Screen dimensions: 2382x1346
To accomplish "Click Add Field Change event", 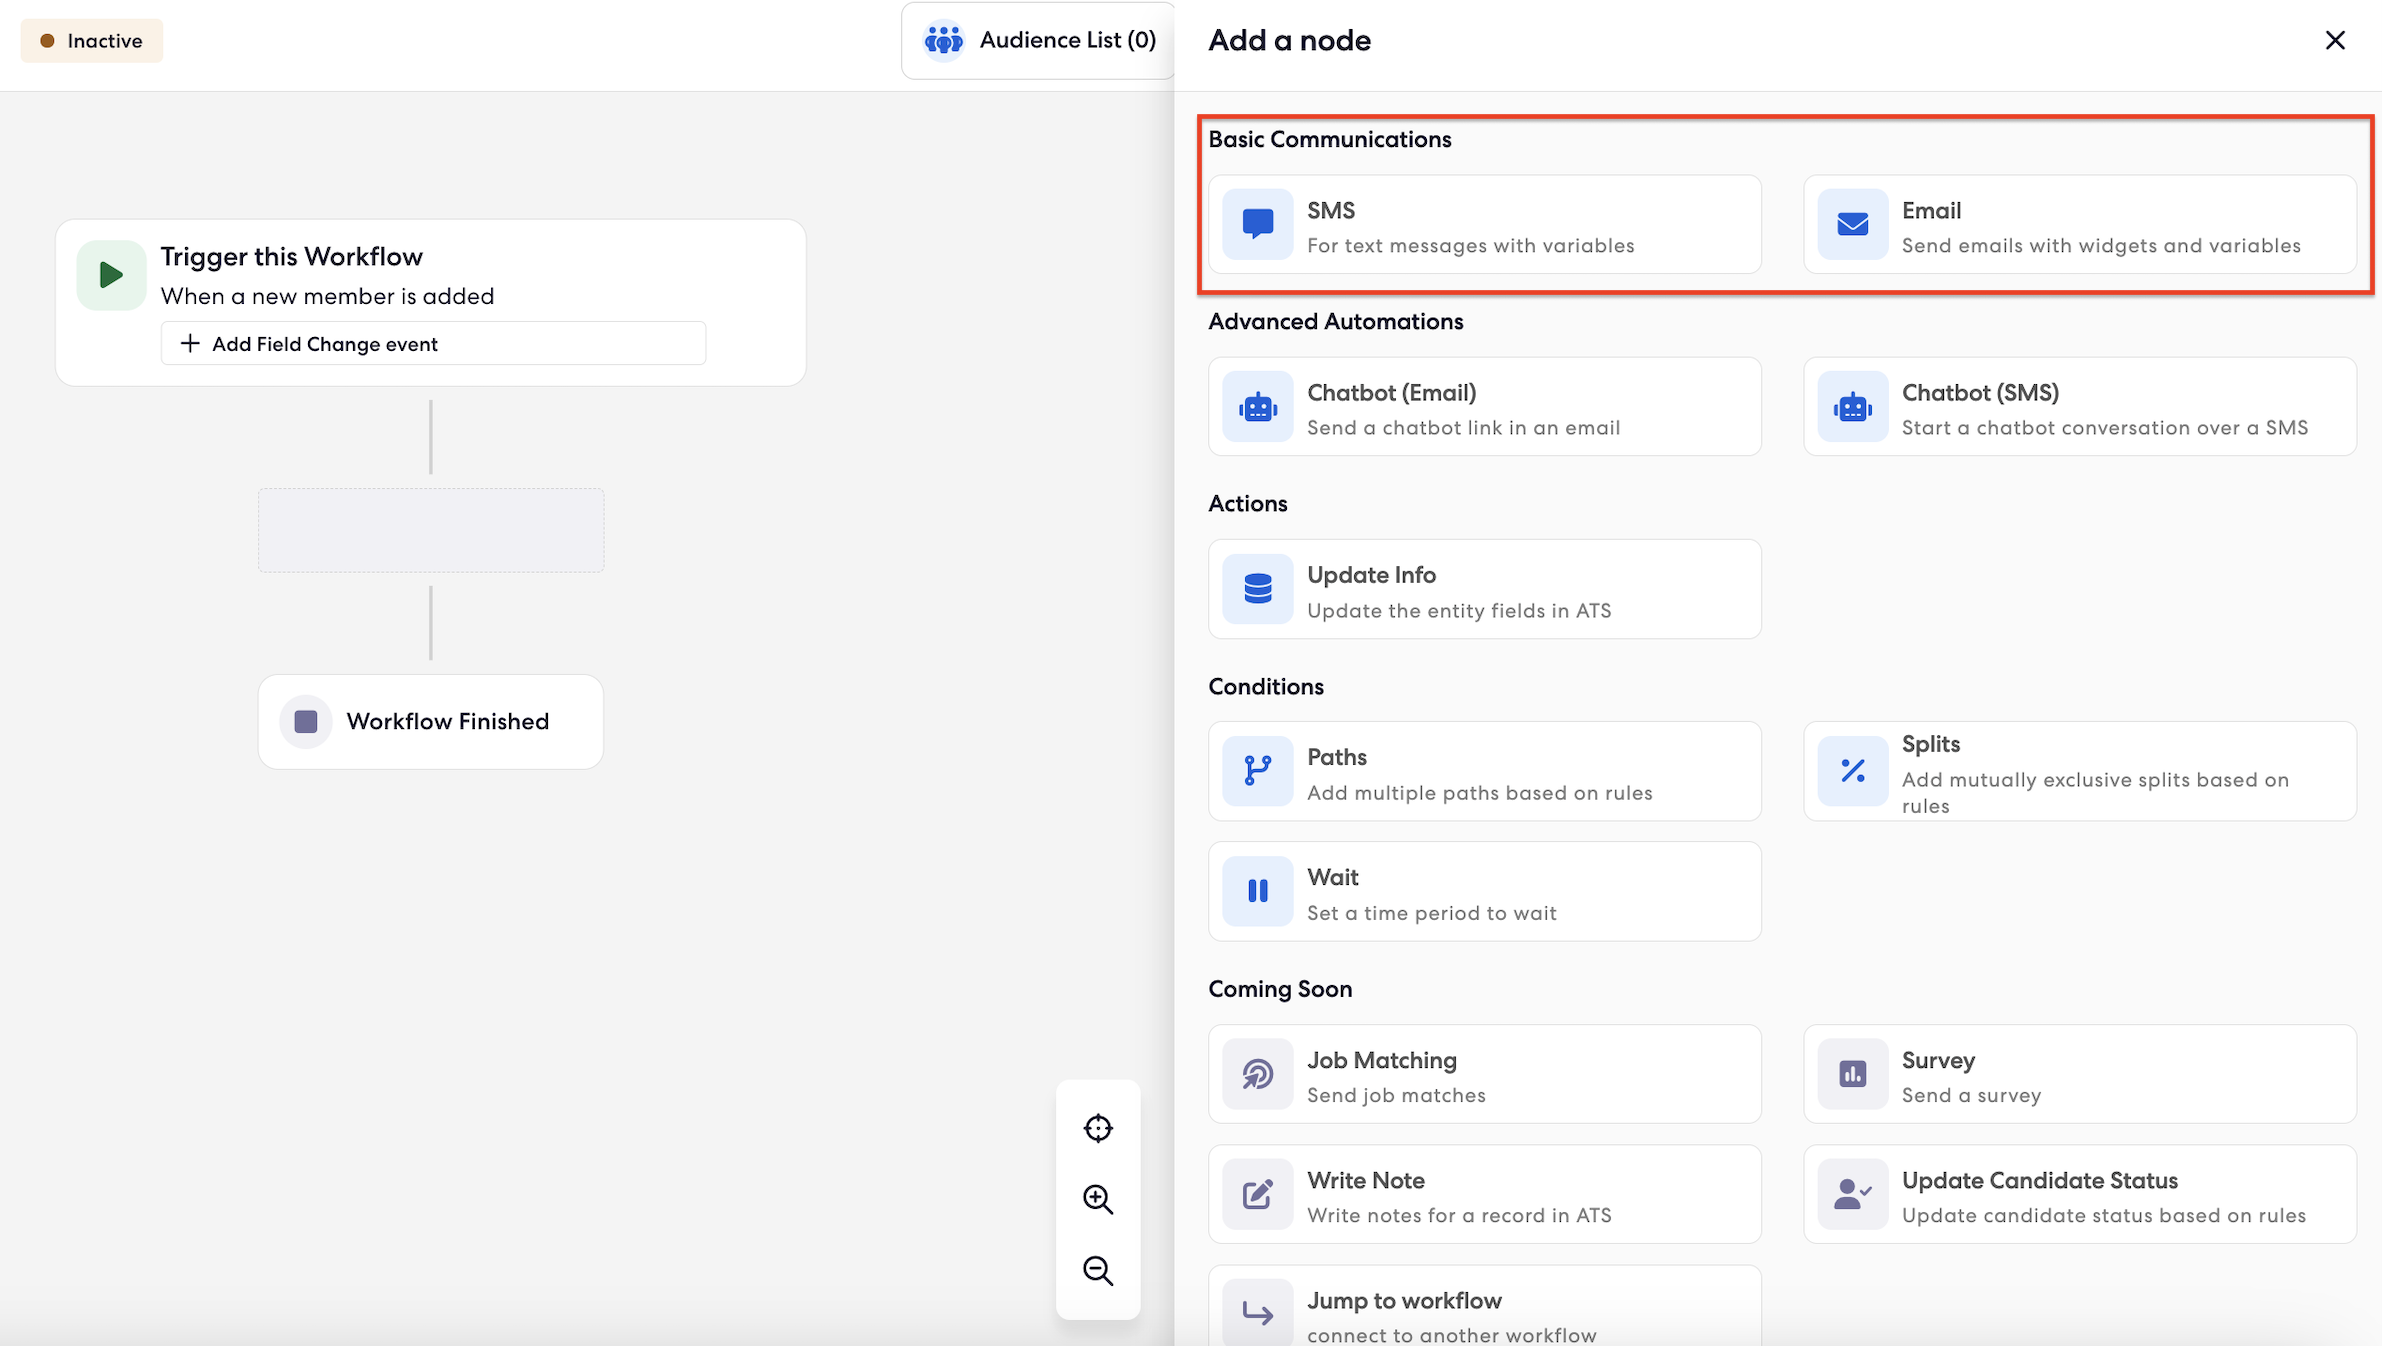I will (x=432, y=343).
